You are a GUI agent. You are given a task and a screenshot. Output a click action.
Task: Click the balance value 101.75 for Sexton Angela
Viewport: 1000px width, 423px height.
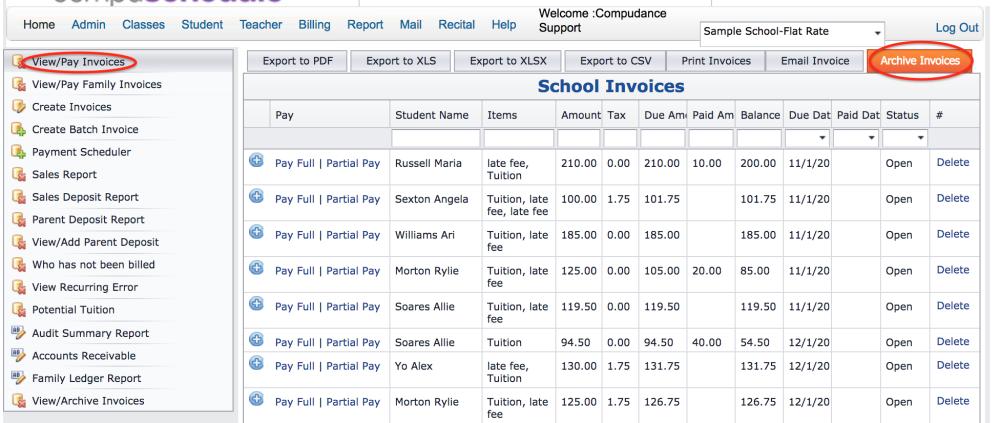coord(758,199)
